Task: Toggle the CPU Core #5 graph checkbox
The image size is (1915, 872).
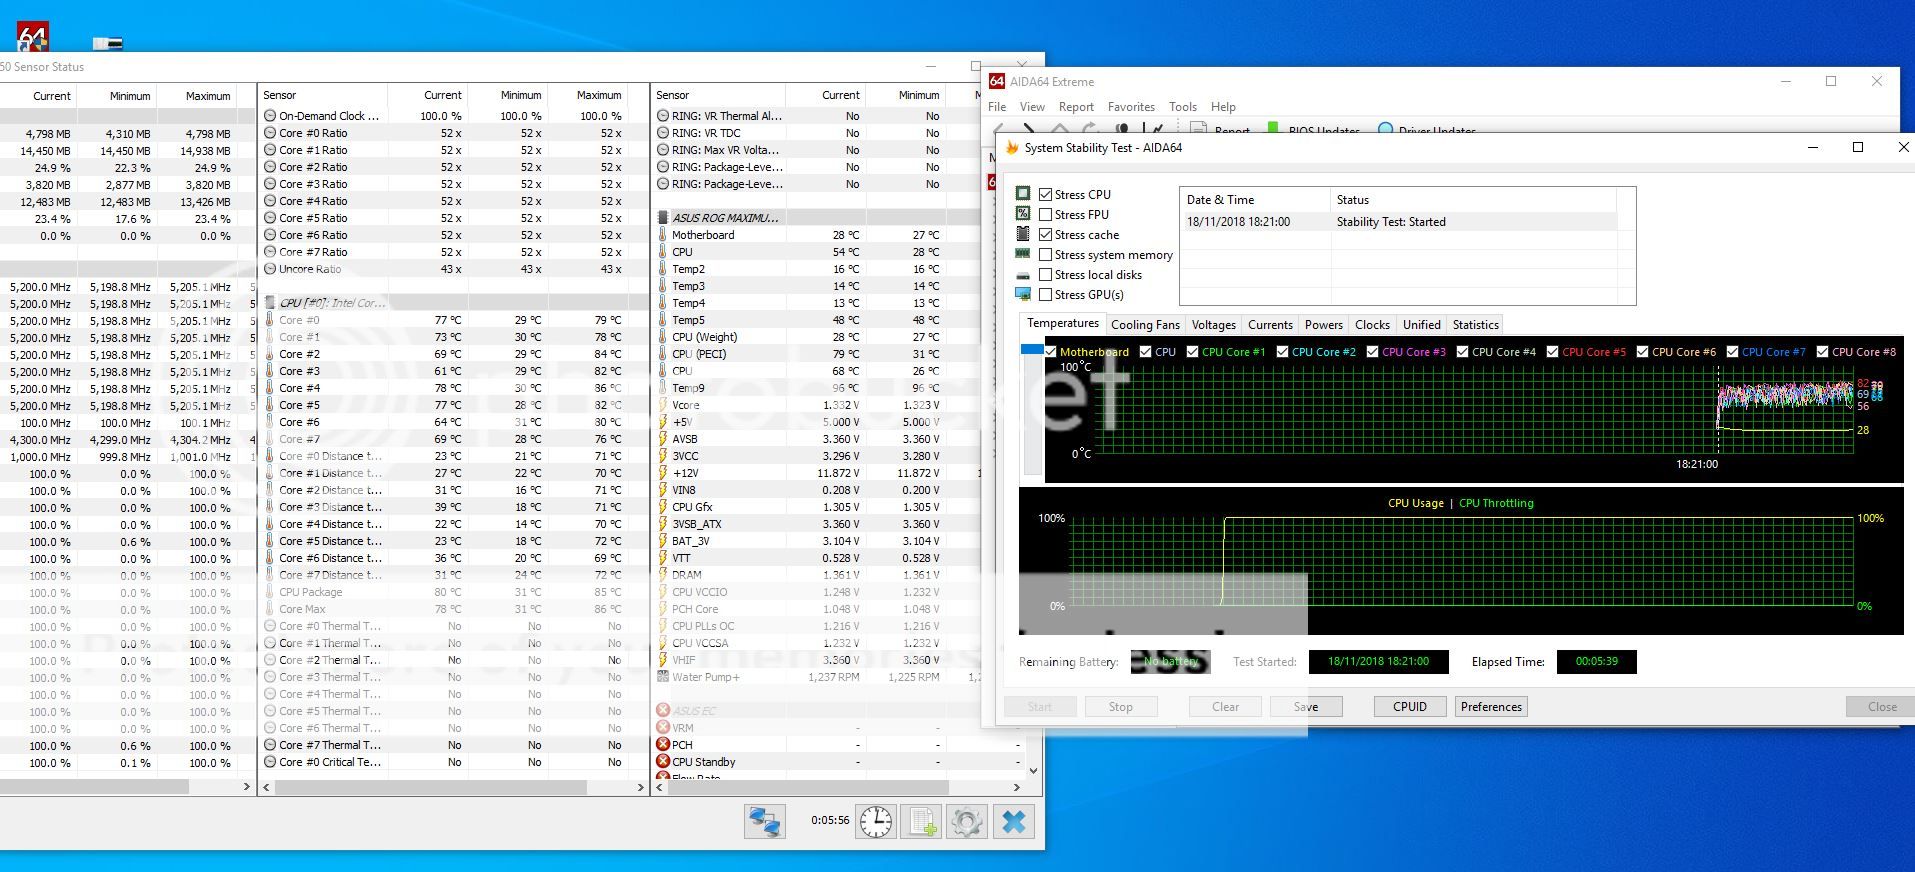Action: pos(1552,352)
